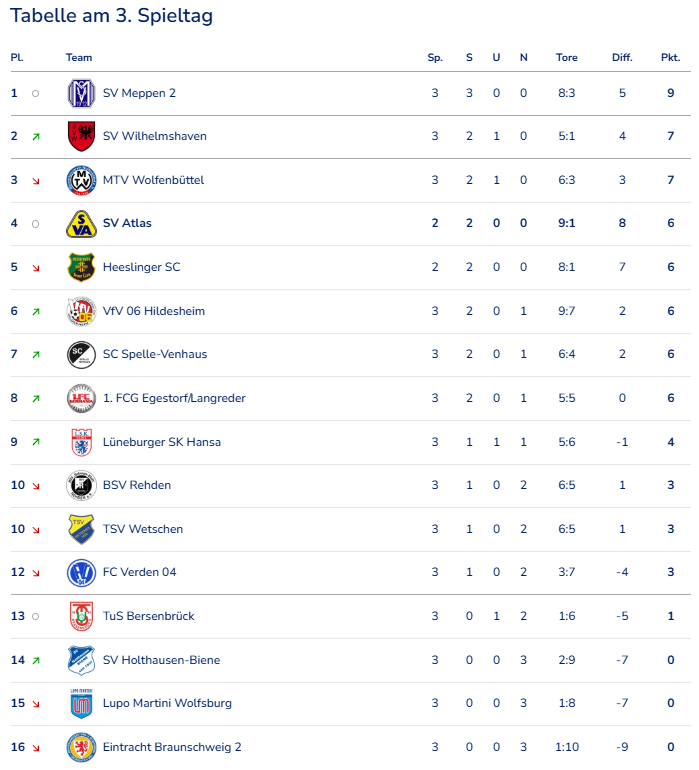Click the Eintracht Braunschweig 2 lion crest
Image resolution: width=699 pixels, height=770 pixels.
(81, 747)
